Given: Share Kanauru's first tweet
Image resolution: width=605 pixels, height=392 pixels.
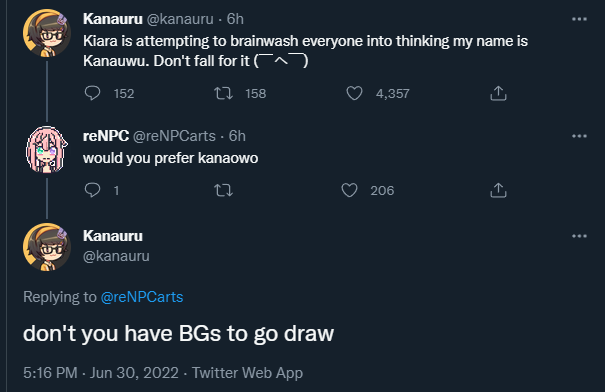Looking at the screenshot, I should coord(498,93).
